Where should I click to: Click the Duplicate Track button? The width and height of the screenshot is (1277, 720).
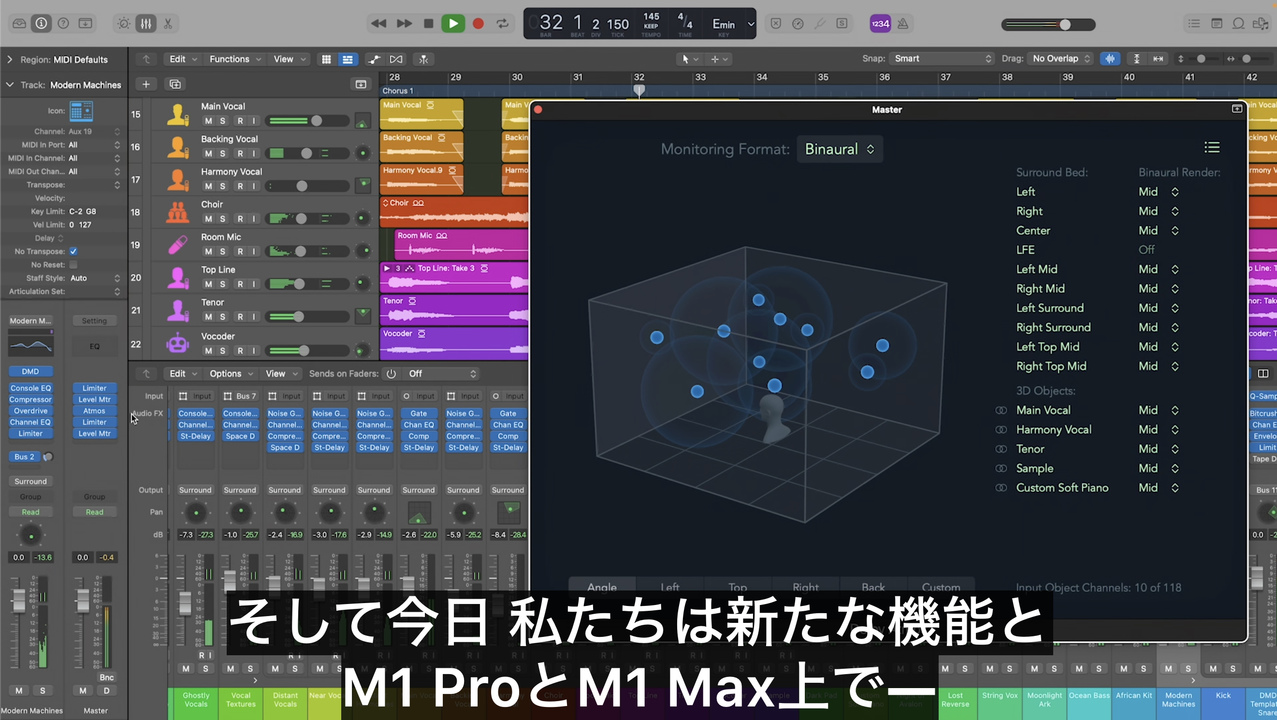(175, 85)
